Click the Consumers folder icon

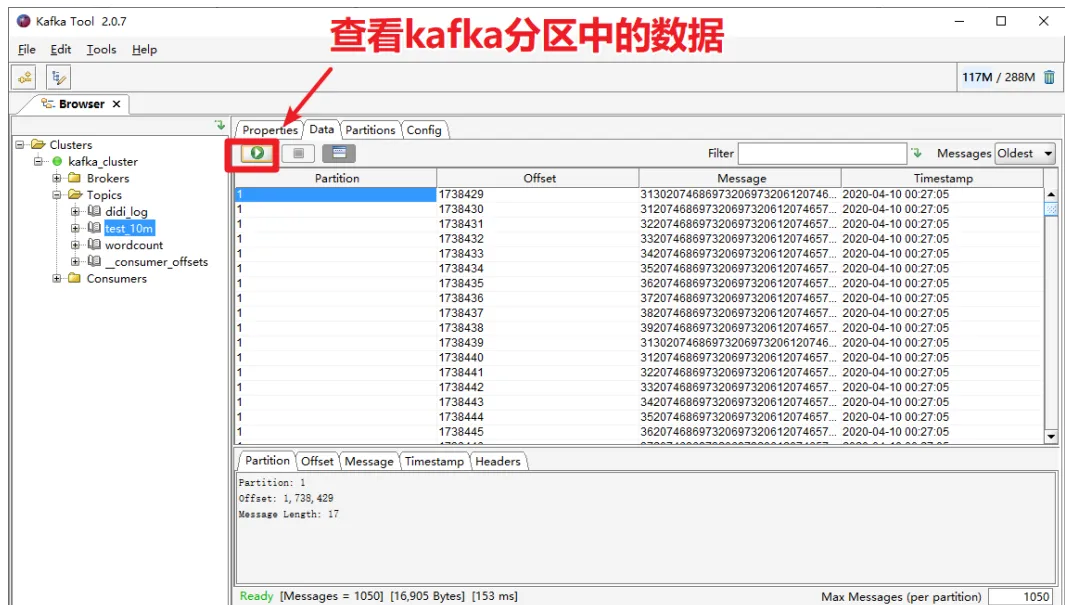click(x=75, y=278)
